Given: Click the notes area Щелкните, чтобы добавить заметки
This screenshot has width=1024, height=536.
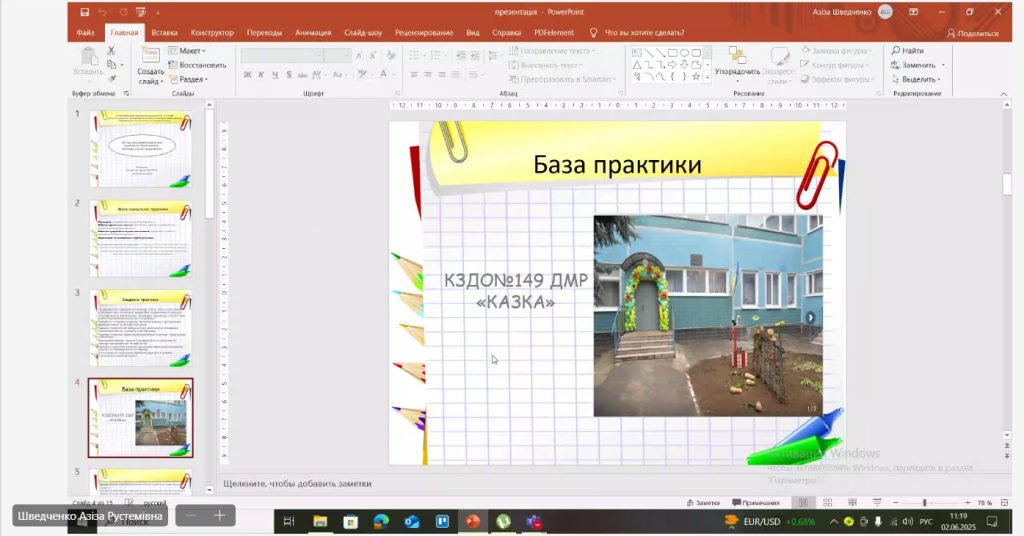Looking at the screenshot, I should click(297, 484).
